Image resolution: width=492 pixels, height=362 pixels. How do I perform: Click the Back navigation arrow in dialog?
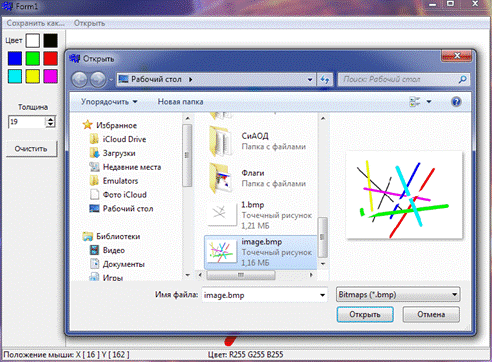pos(79,80)
